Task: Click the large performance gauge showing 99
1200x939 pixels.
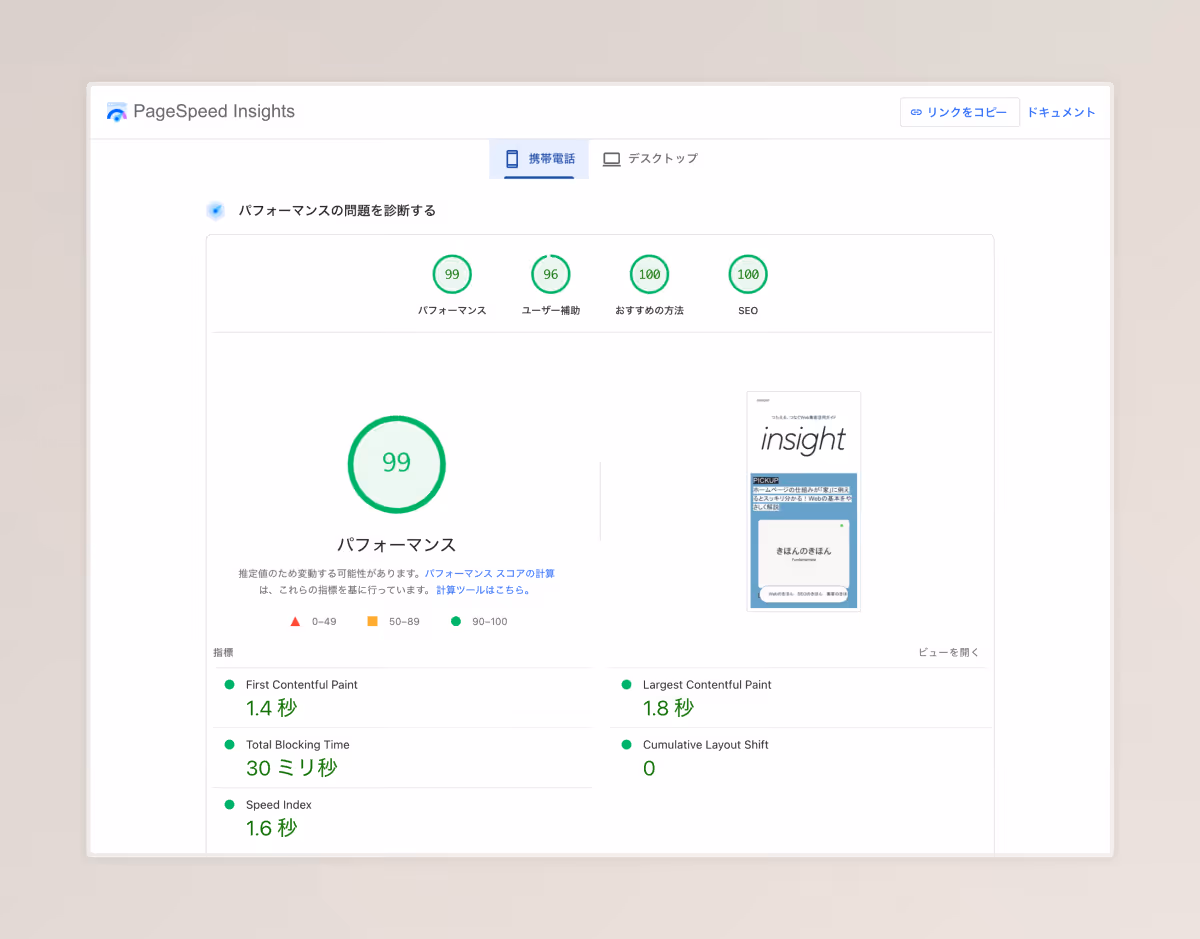Action: [x=396, y=463]
